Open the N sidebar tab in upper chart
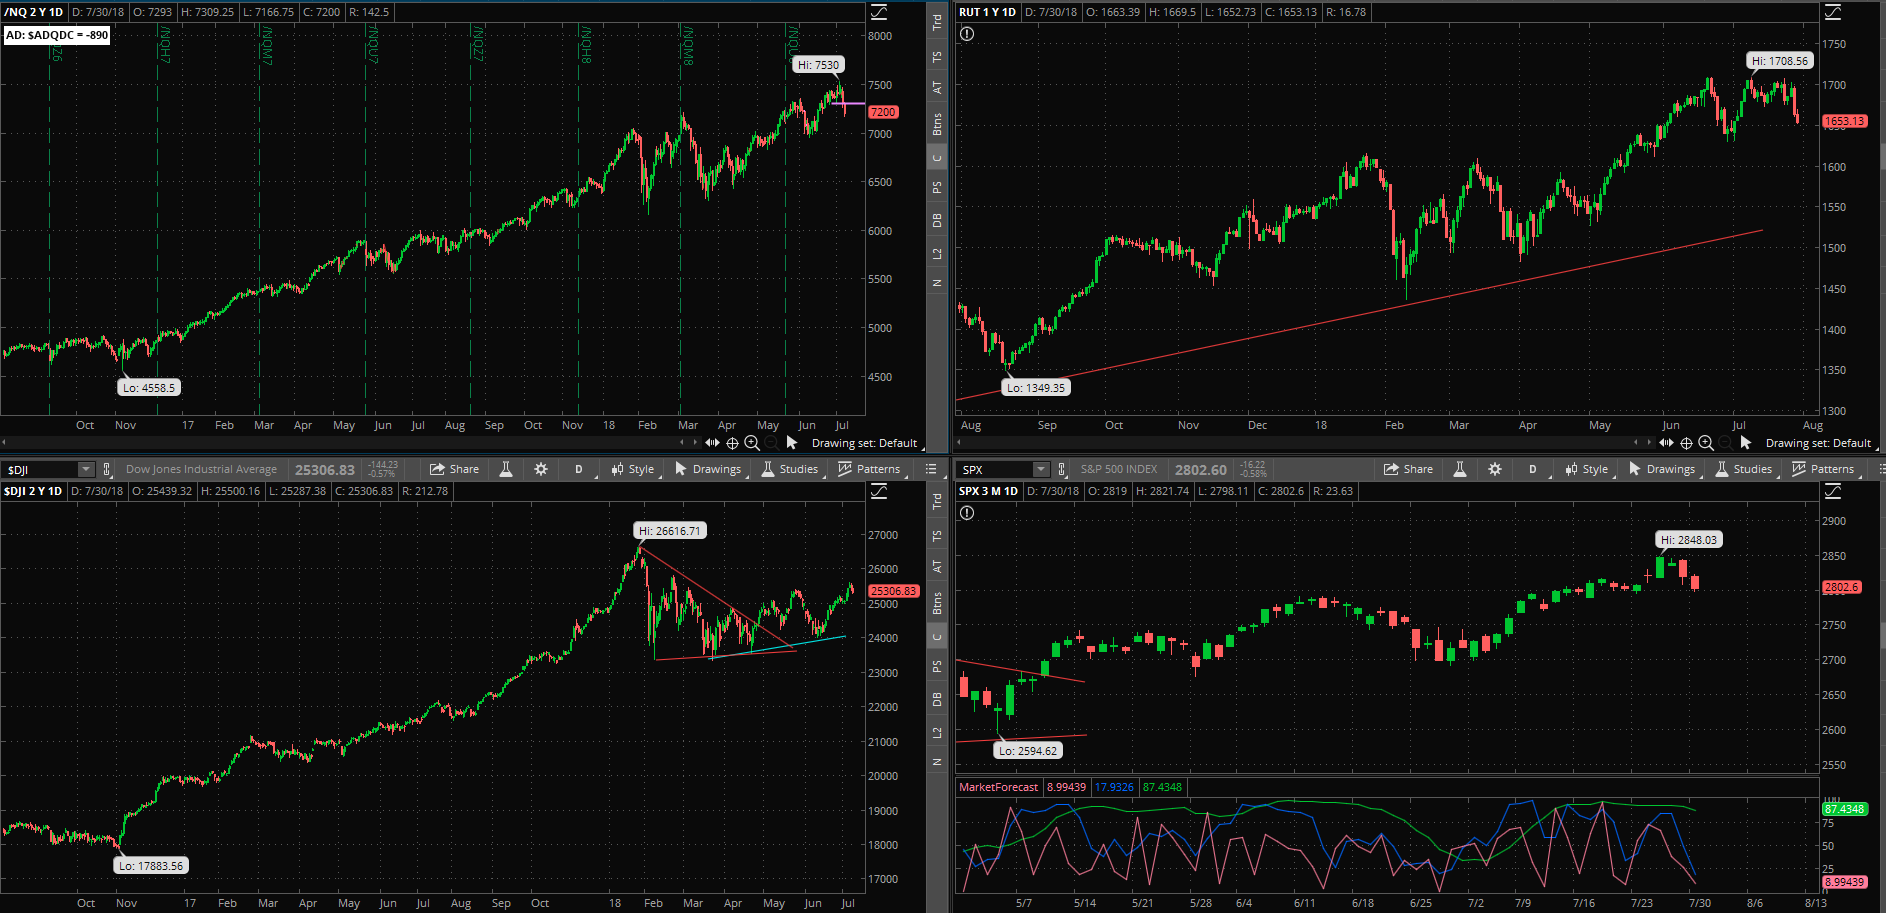The height and width of the screenshot is (913, 1886). (x=937, y=283)
